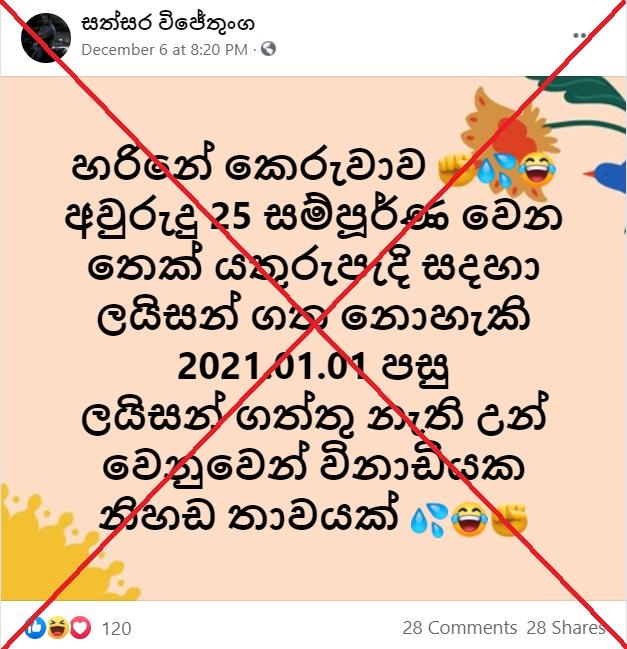Screen dimensions: 627x649
Task: Click the 2021.01.01 date text in post
Action: click(271, 366)
